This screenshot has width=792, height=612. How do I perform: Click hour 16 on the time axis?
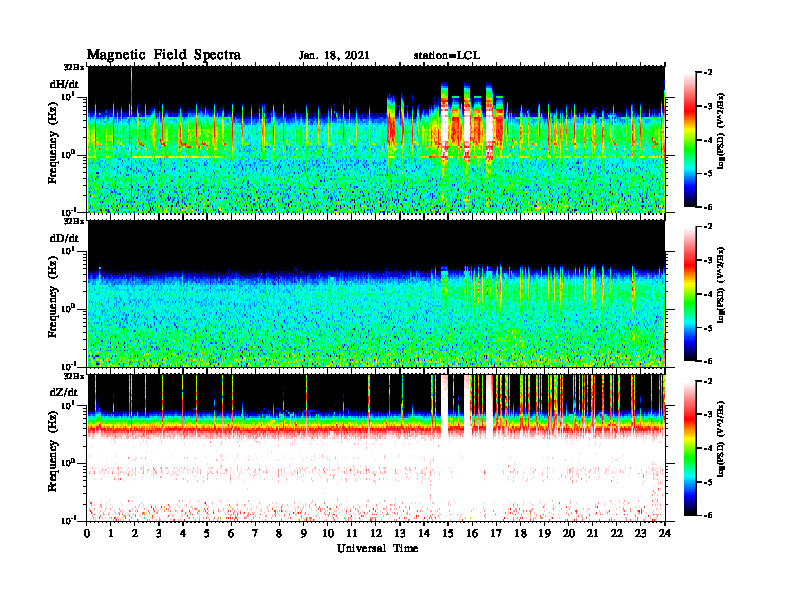tap(472, 533)
